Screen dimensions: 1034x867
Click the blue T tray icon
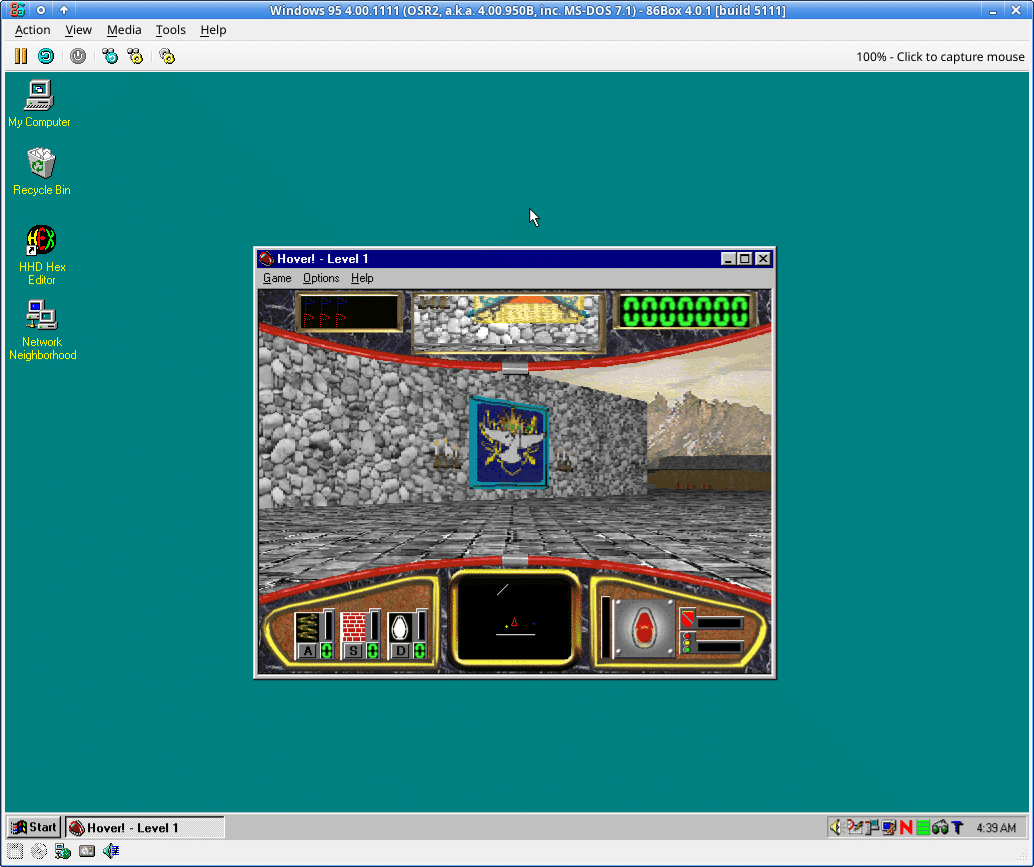point(958,827)
